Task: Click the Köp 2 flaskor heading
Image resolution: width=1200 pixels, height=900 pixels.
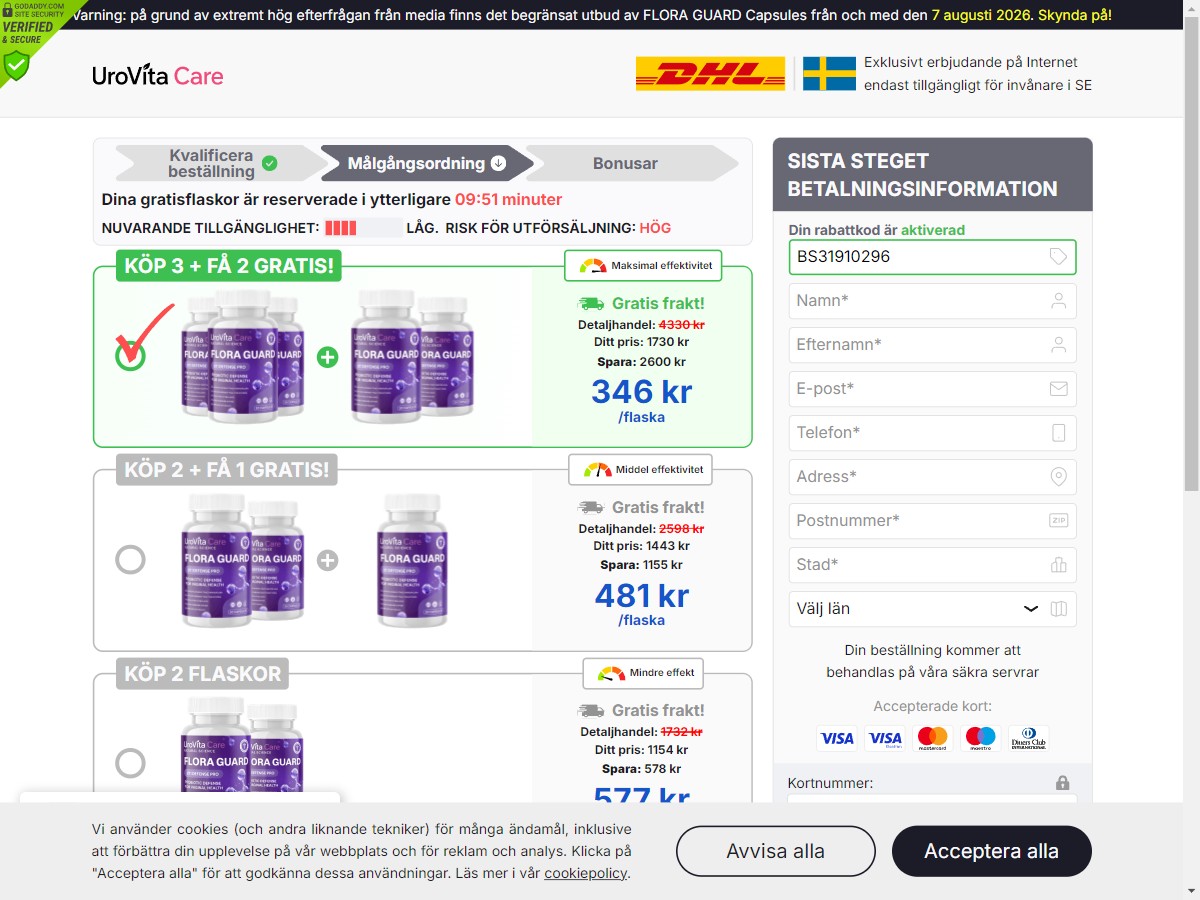Action: (x=203, y=673)
